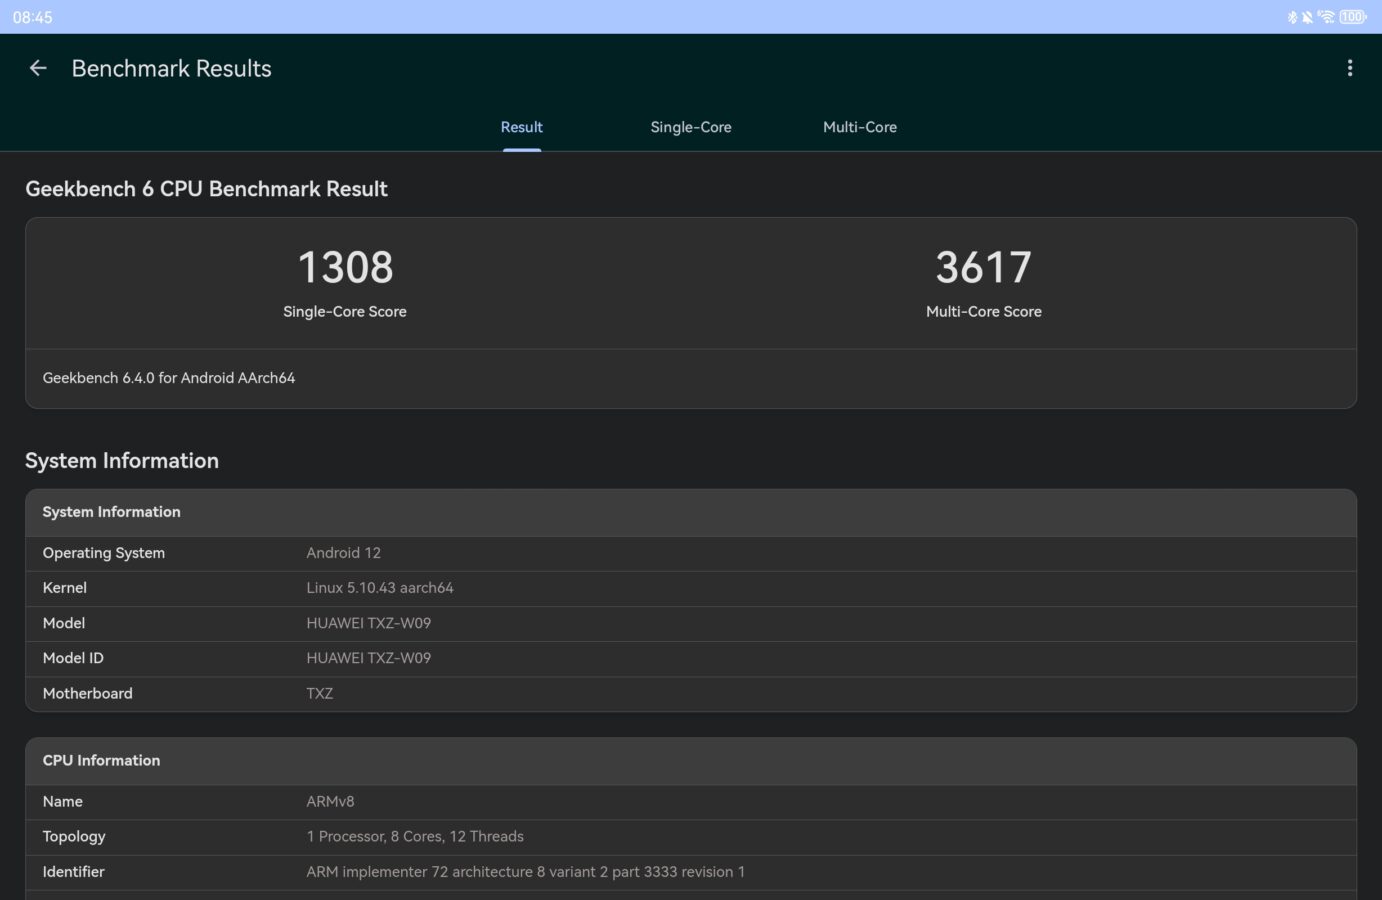Open the three-dot overflow menu
1382x900 pixels.
[x=1350, y=68]
